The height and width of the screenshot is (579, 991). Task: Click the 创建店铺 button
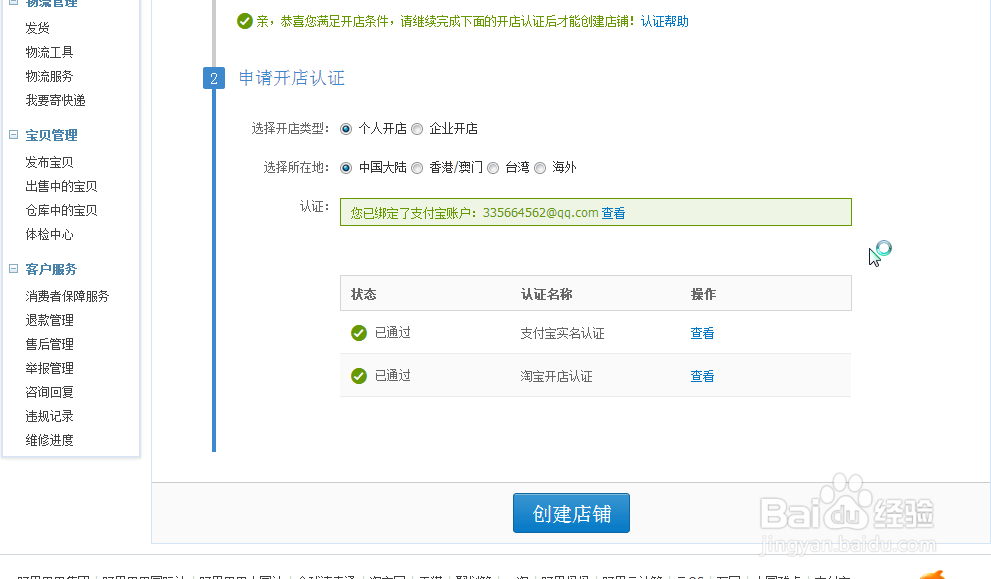[571, 512]
